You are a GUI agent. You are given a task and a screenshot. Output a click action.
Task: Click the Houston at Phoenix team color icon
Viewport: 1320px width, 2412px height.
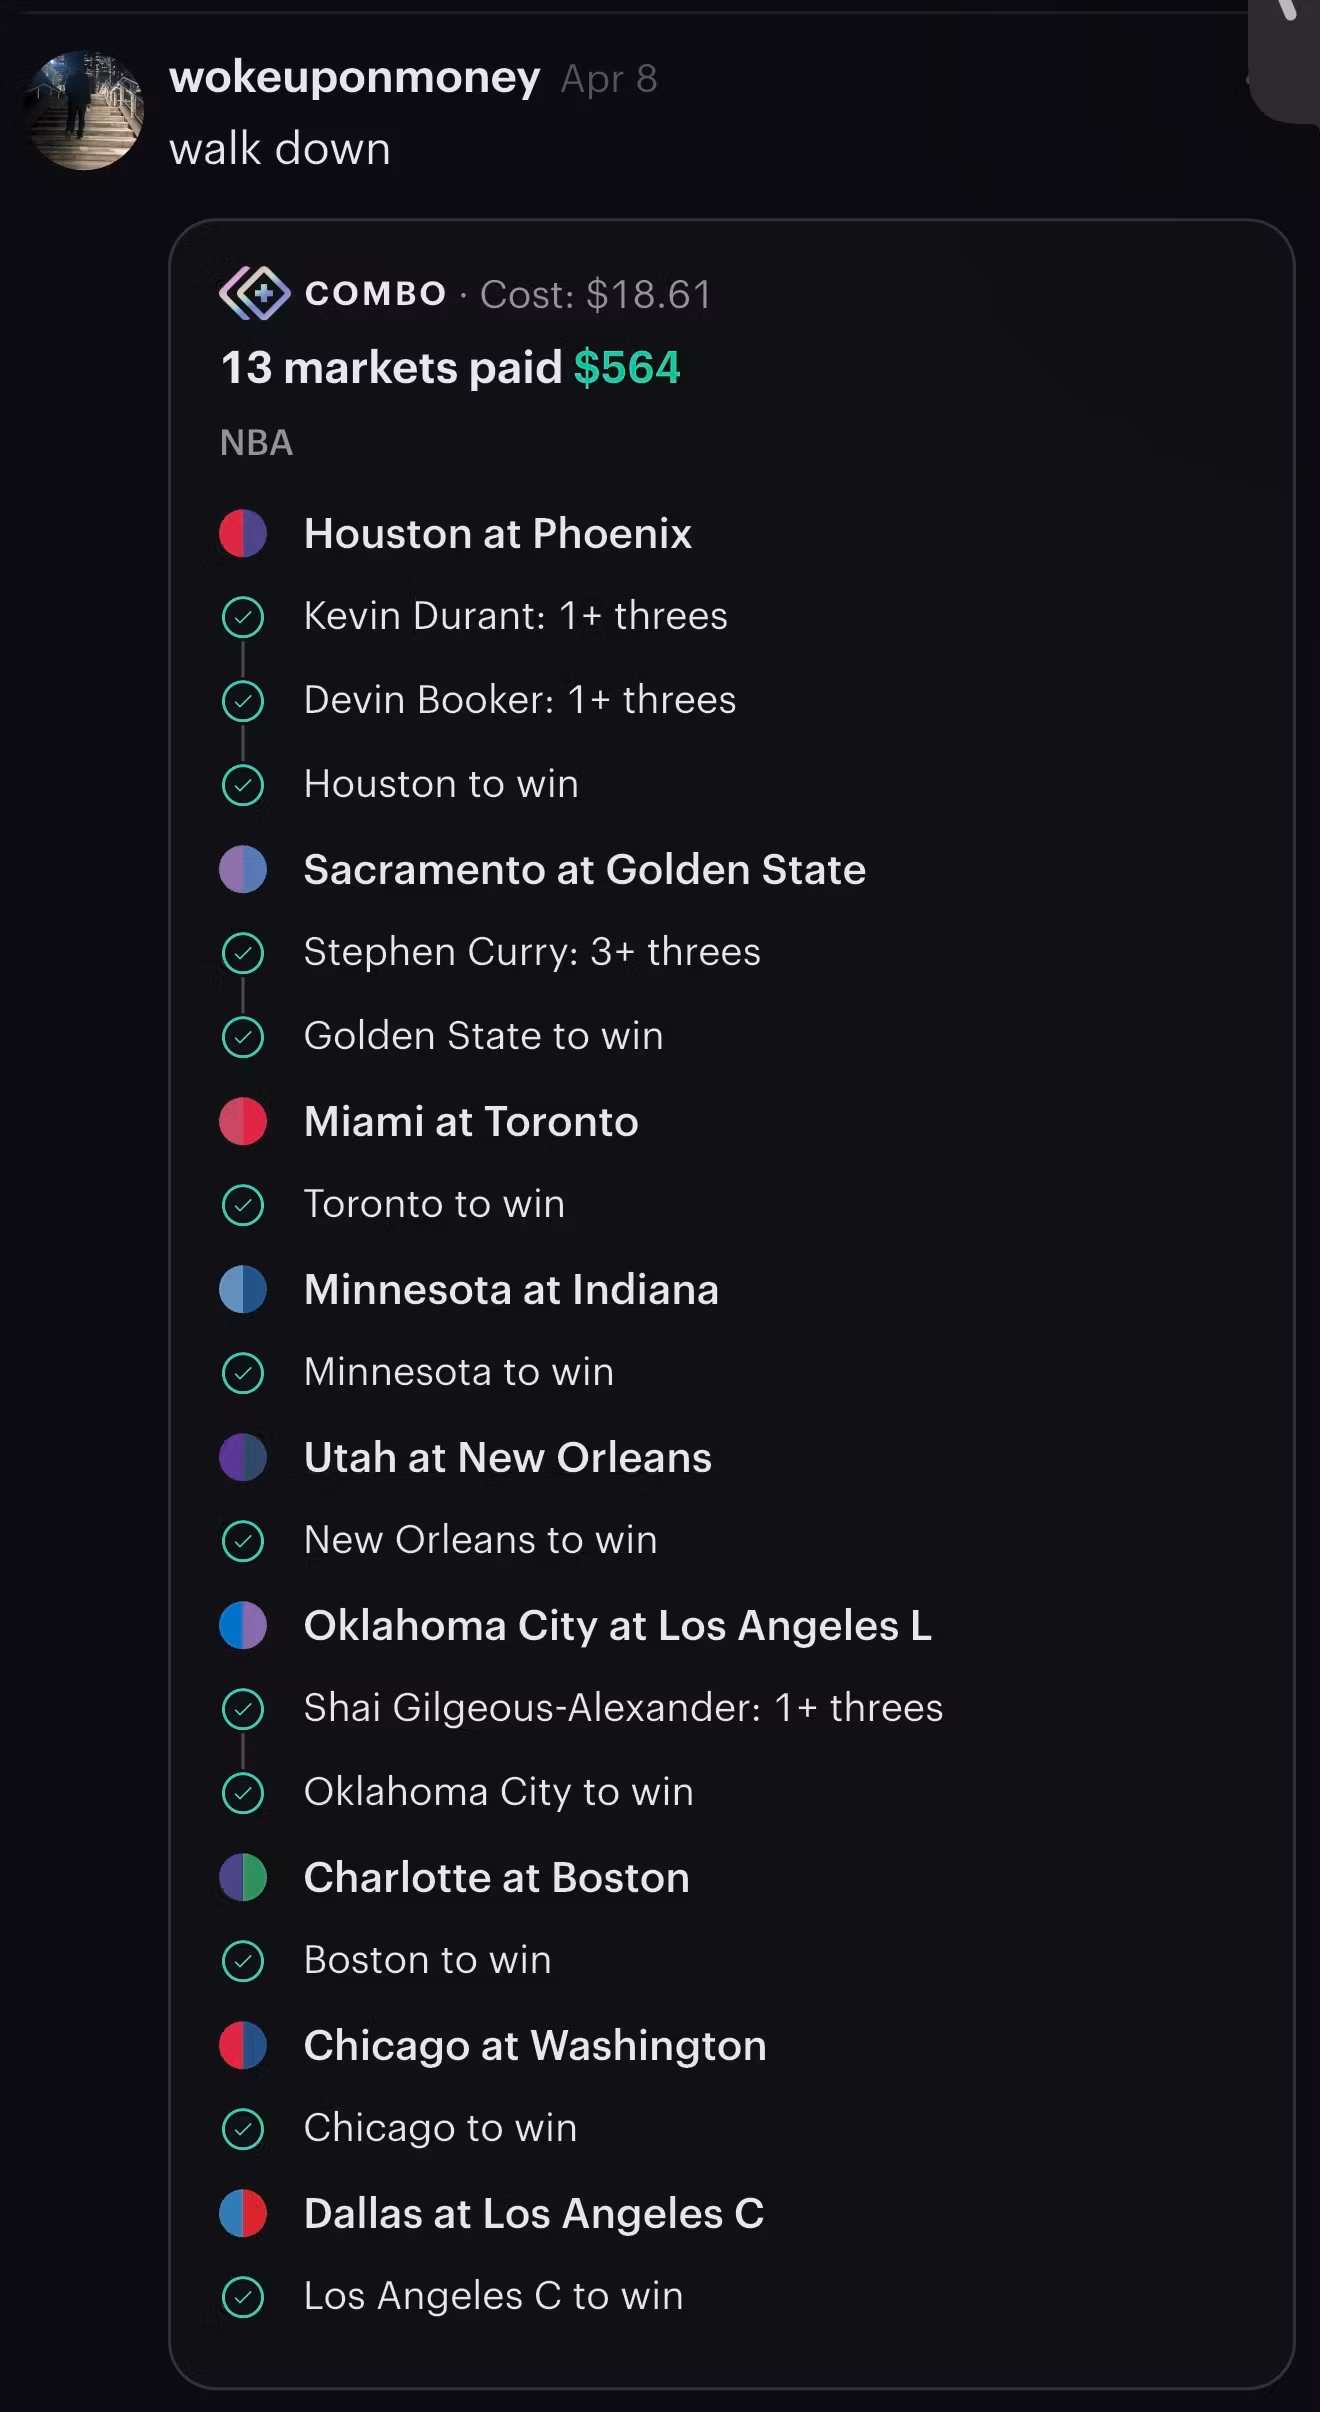[243, 533]
